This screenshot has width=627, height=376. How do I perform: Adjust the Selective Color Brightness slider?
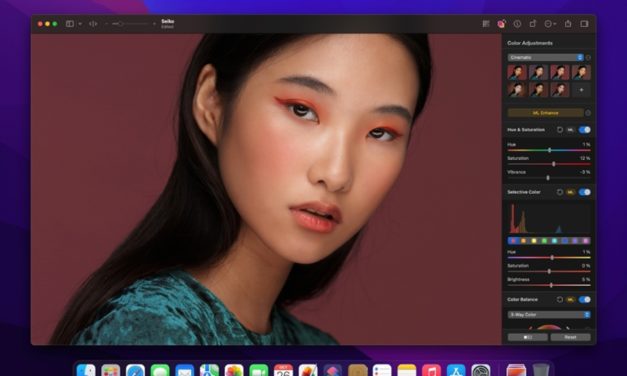pyautogui.click(x=549, y=285)
